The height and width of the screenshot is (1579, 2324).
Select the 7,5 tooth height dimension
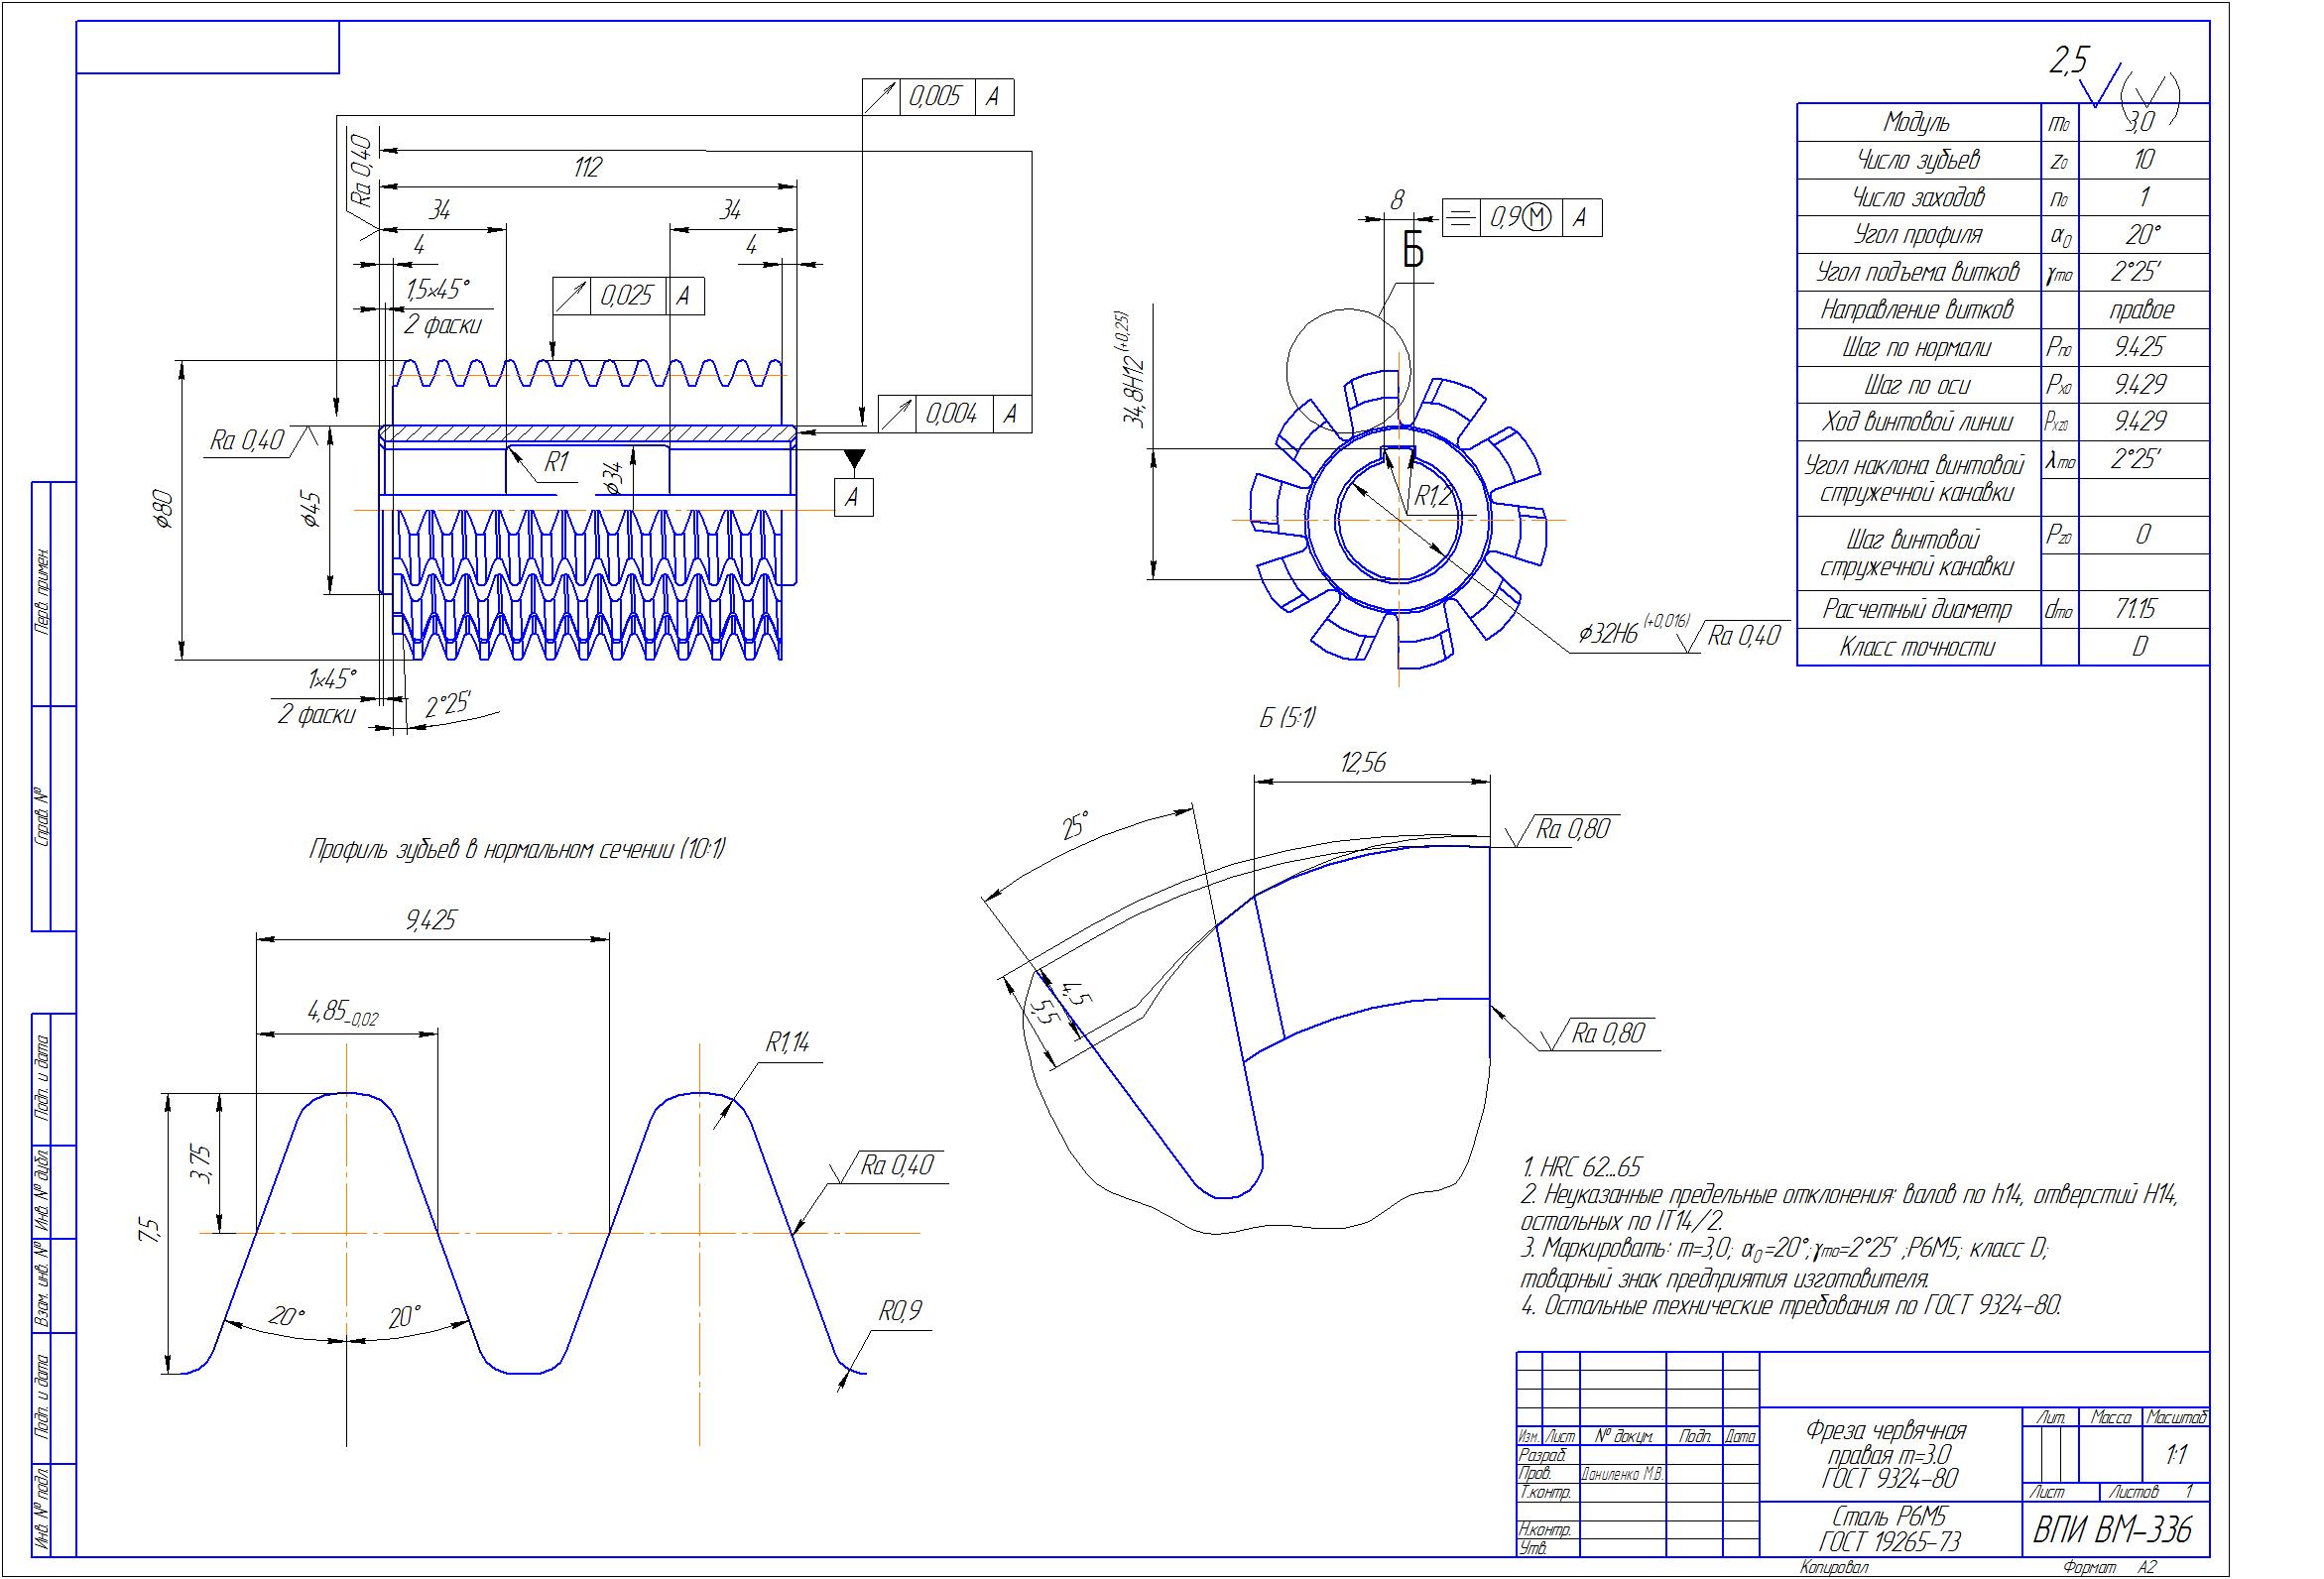coord(149,1230)
